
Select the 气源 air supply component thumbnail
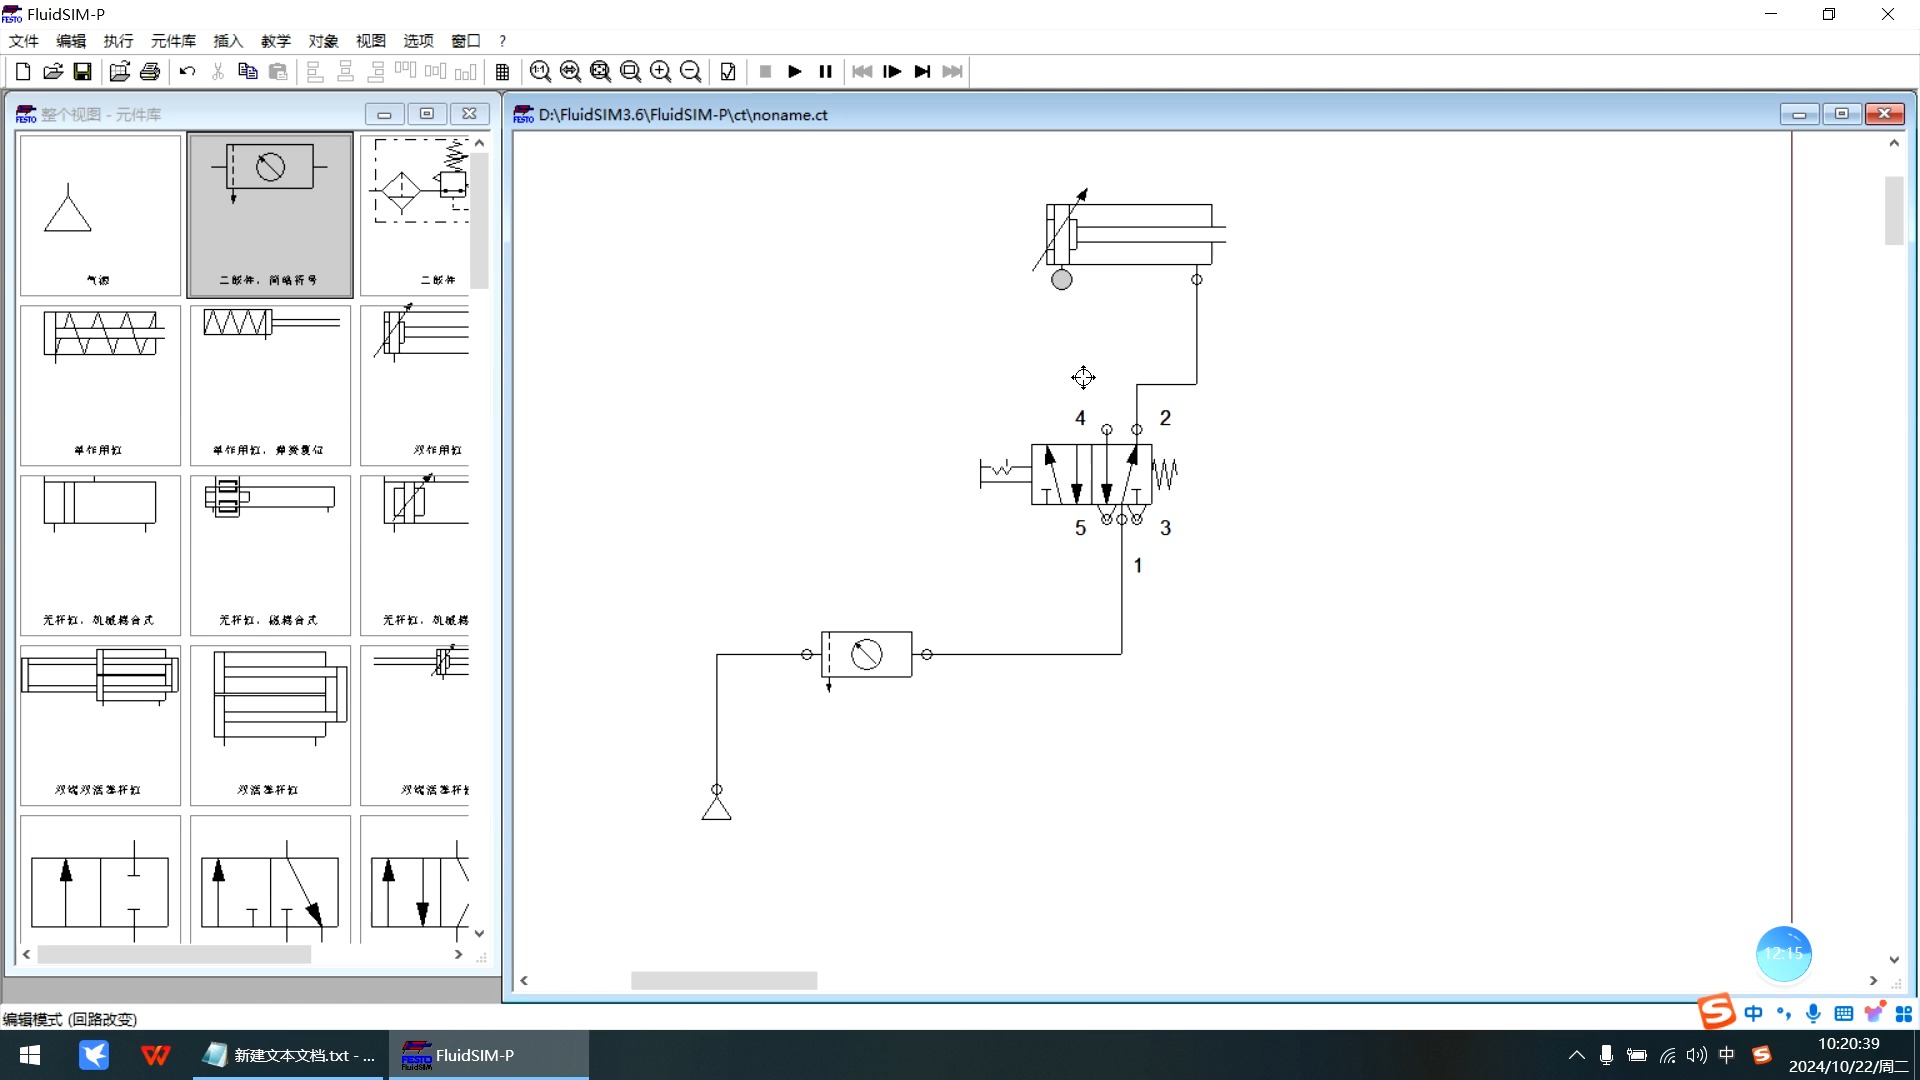(100, 215)
